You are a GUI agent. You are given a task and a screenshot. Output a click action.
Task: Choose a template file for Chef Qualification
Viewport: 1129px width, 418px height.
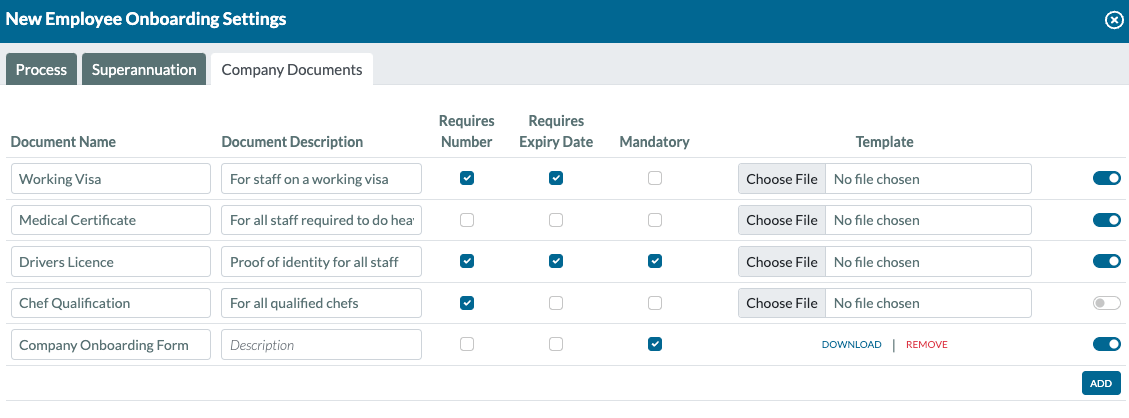point(782,303)
